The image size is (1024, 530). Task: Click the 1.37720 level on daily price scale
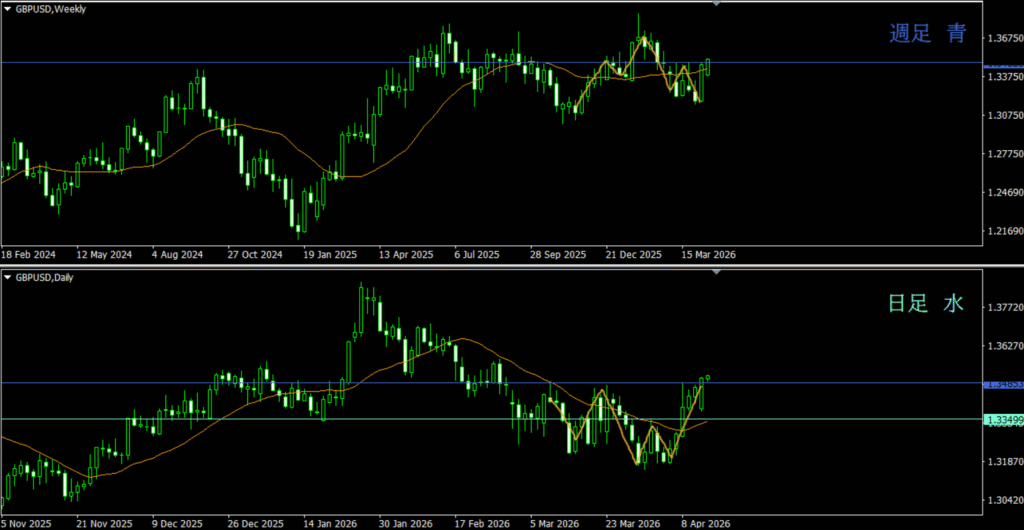(x=1000, y=308)
